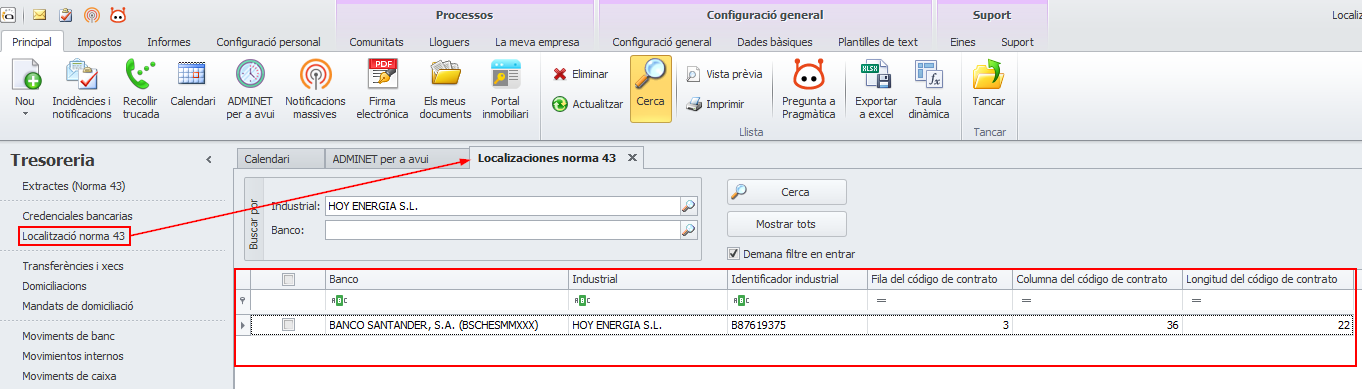Open Plantilles de text tab
Screen dimensions: 1362x389
(x=878, y=42)
